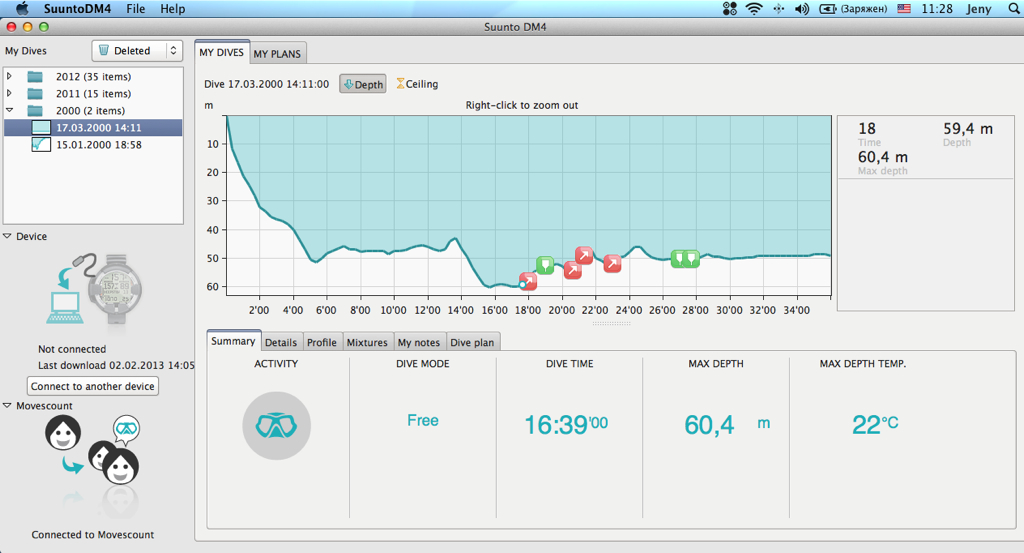The height and width of the screenshot is (553, 1024).
Task: Open the Mixtures tab
Action: coord(366,342)
